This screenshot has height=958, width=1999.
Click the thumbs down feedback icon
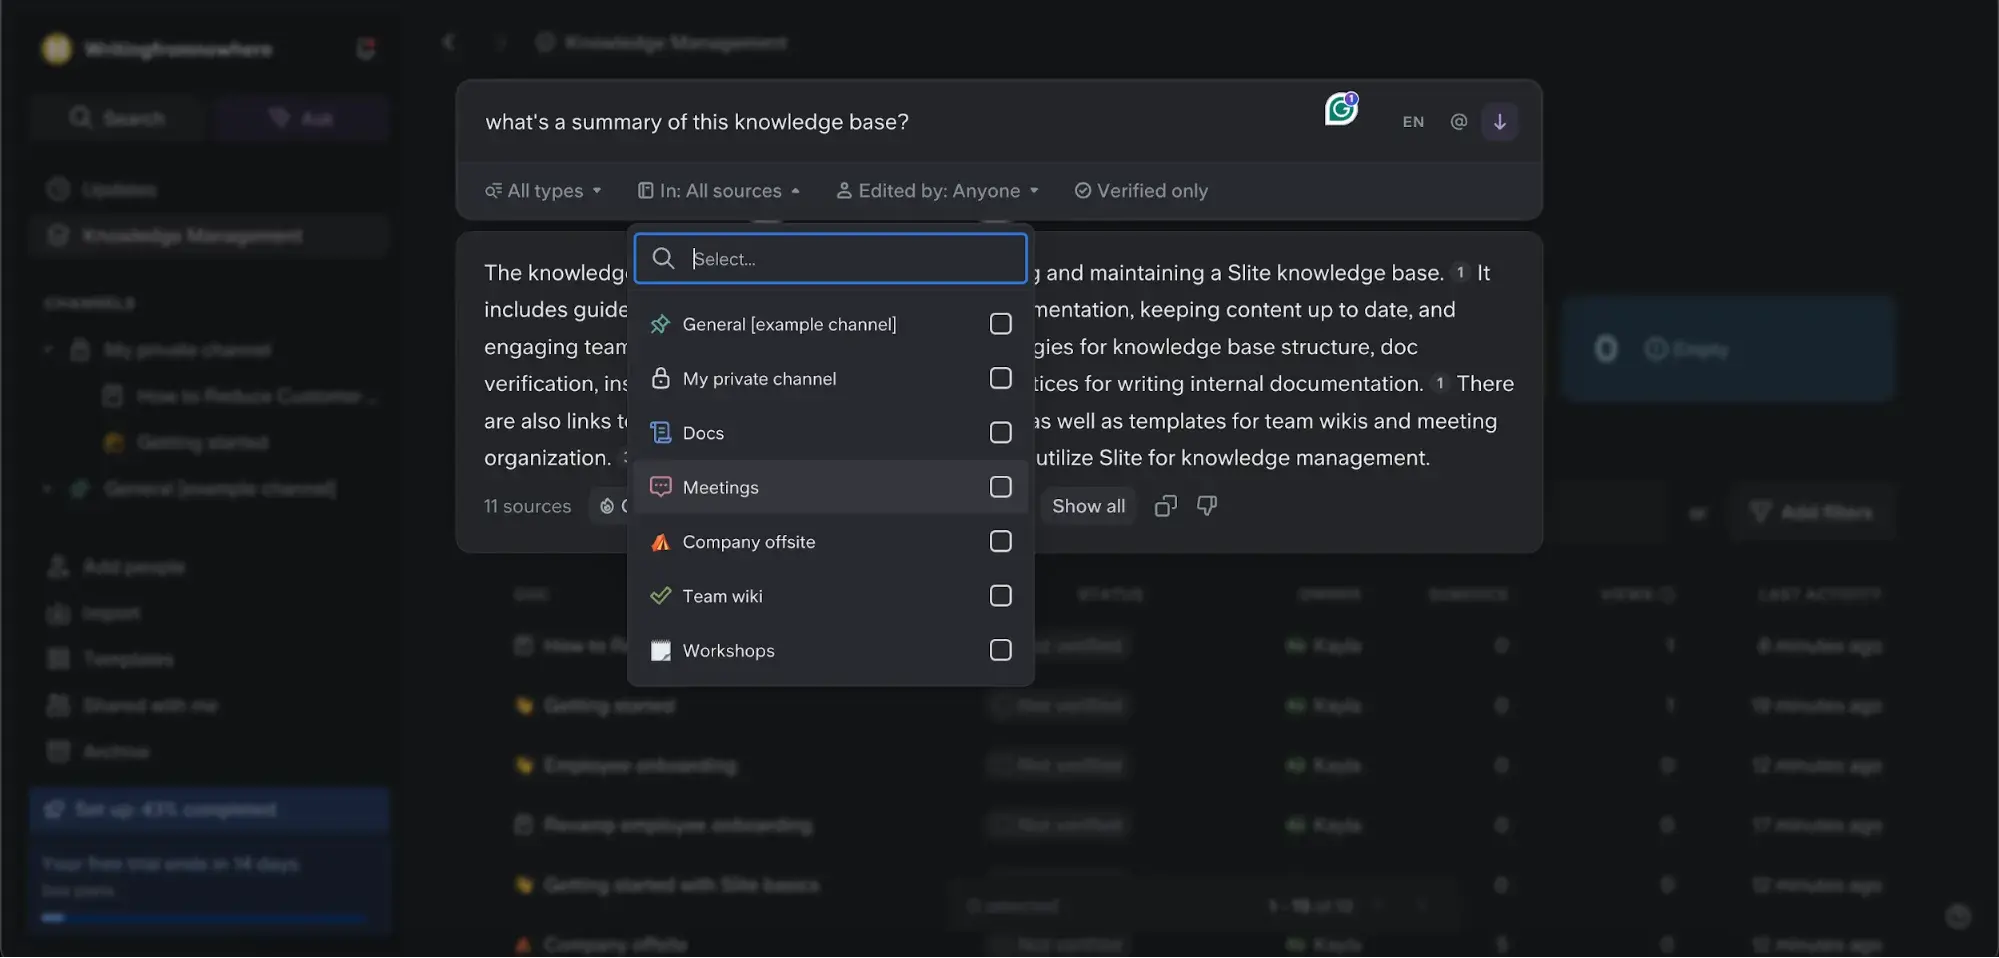(x=1207, y=506)
